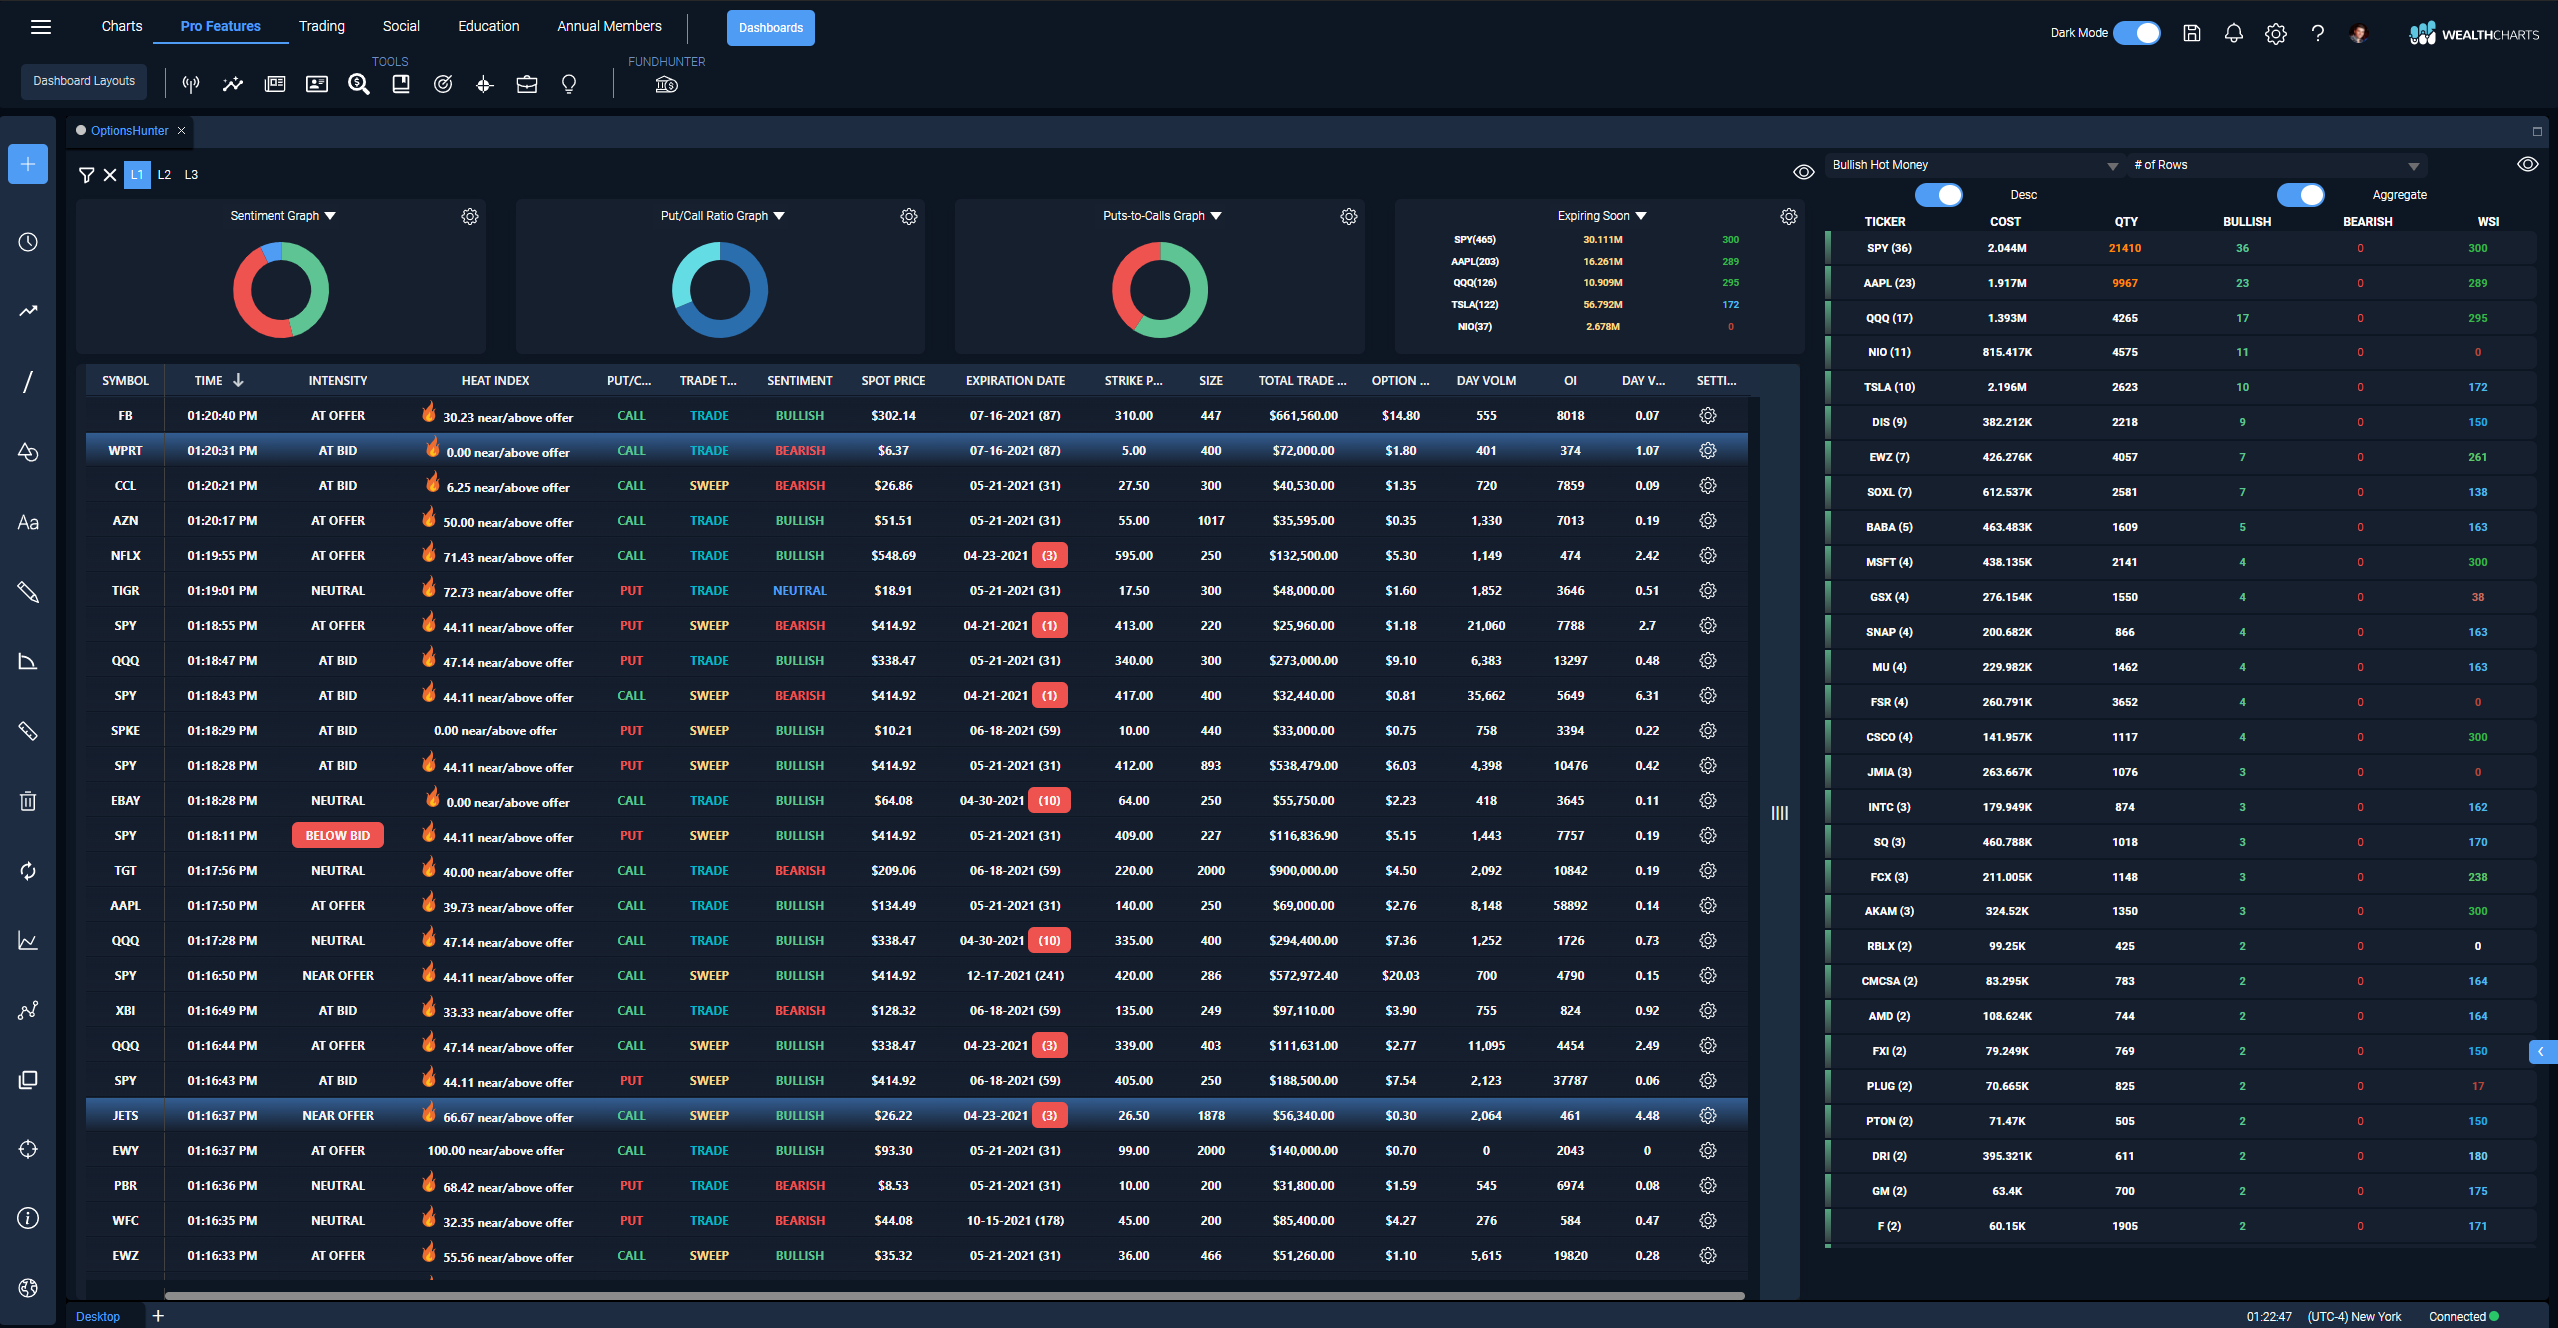Open settings gear for FB row
Image resolution: width=2558 pixels, height=1328 pixels.
point(1708,415)
